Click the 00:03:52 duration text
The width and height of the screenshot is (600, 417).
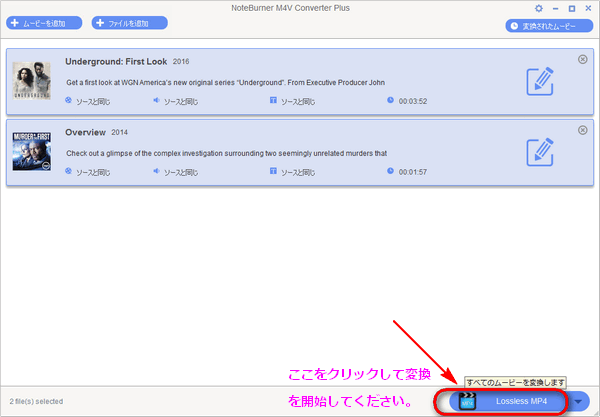coord(413,101)
